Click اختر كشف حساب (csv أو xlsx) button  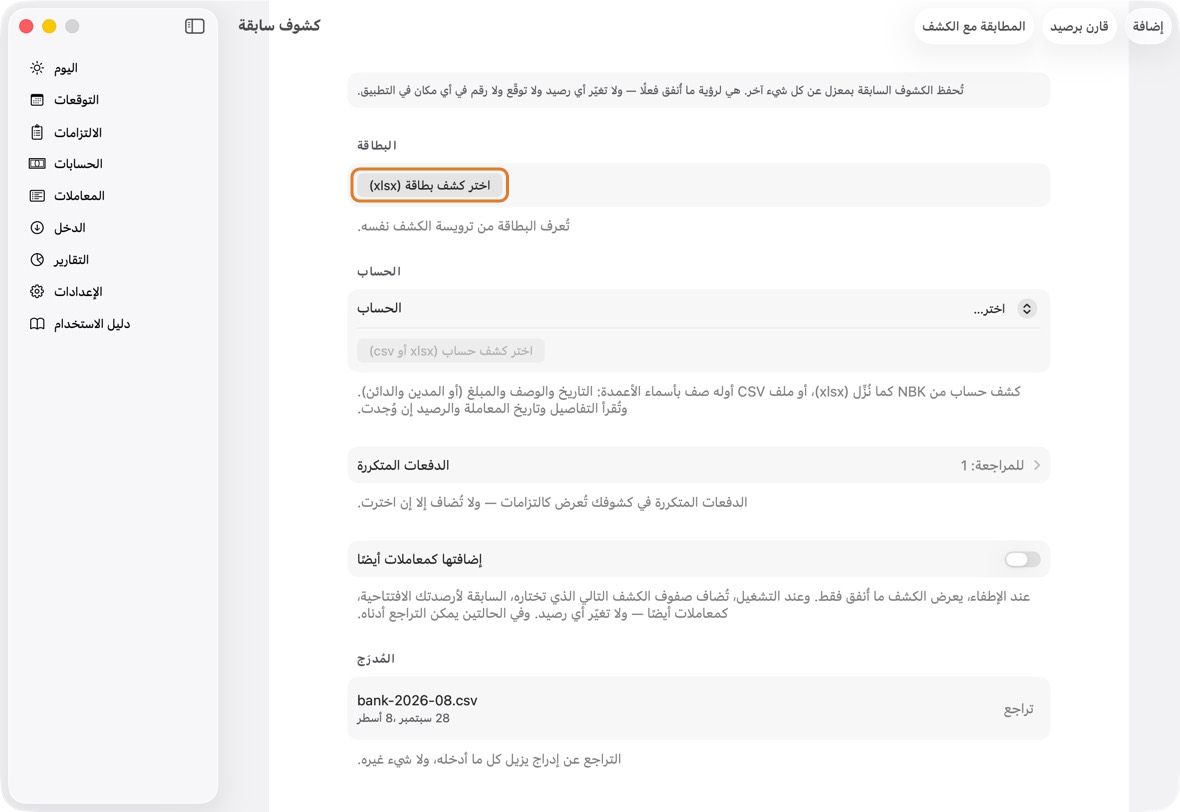(x=451, y=351)
